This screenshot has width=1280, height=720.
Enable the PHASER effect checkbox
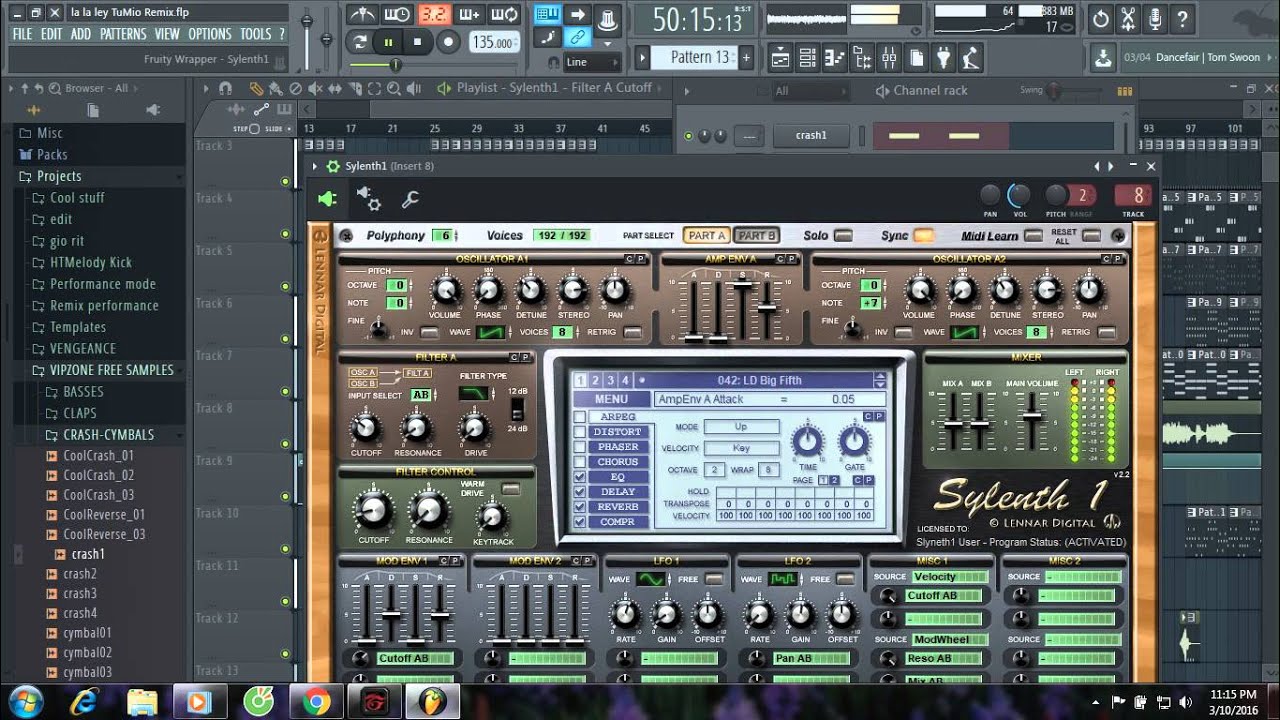tap(580, 447)
